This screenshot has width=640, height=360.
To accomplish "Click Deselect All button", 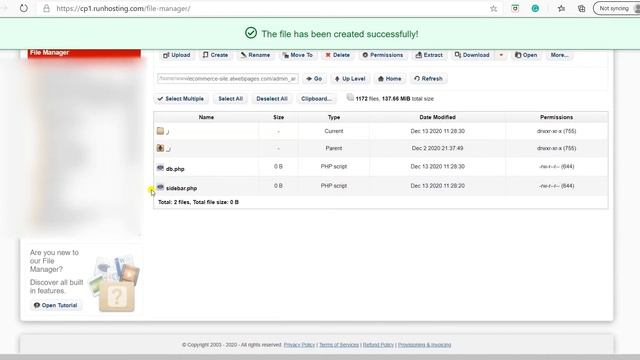I will (x=272, y=99).
